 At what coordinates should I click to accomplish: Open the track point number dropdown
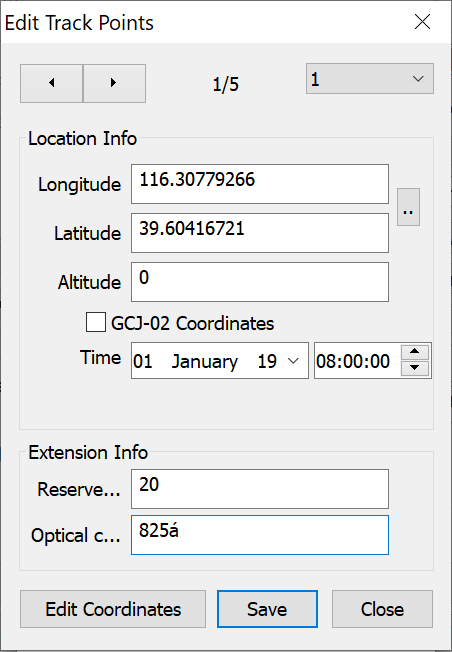[x=370, y=79]
